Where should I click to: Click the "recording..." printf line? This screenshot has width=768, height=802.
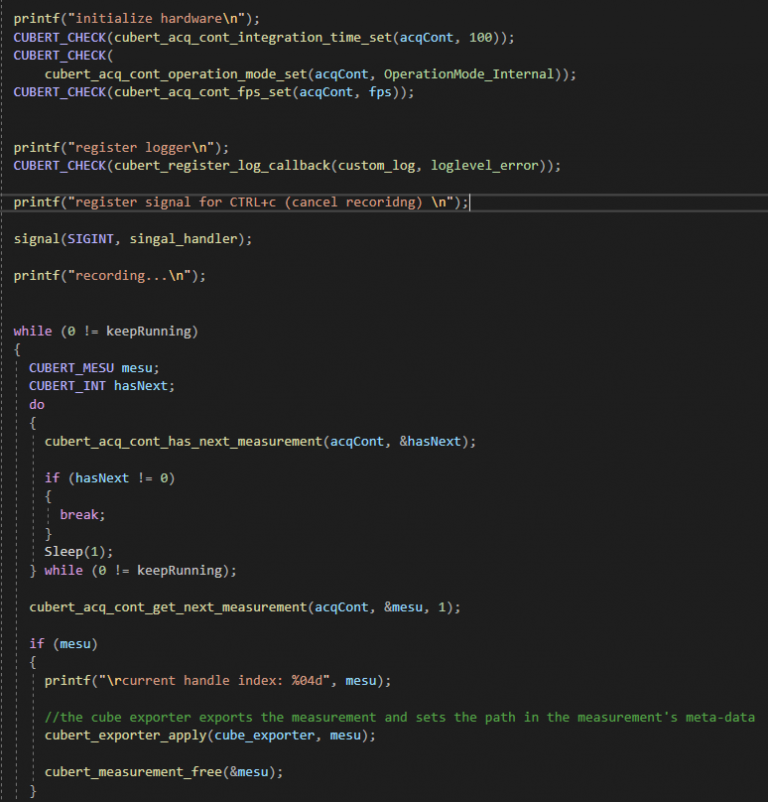click(x=109, y=276)
